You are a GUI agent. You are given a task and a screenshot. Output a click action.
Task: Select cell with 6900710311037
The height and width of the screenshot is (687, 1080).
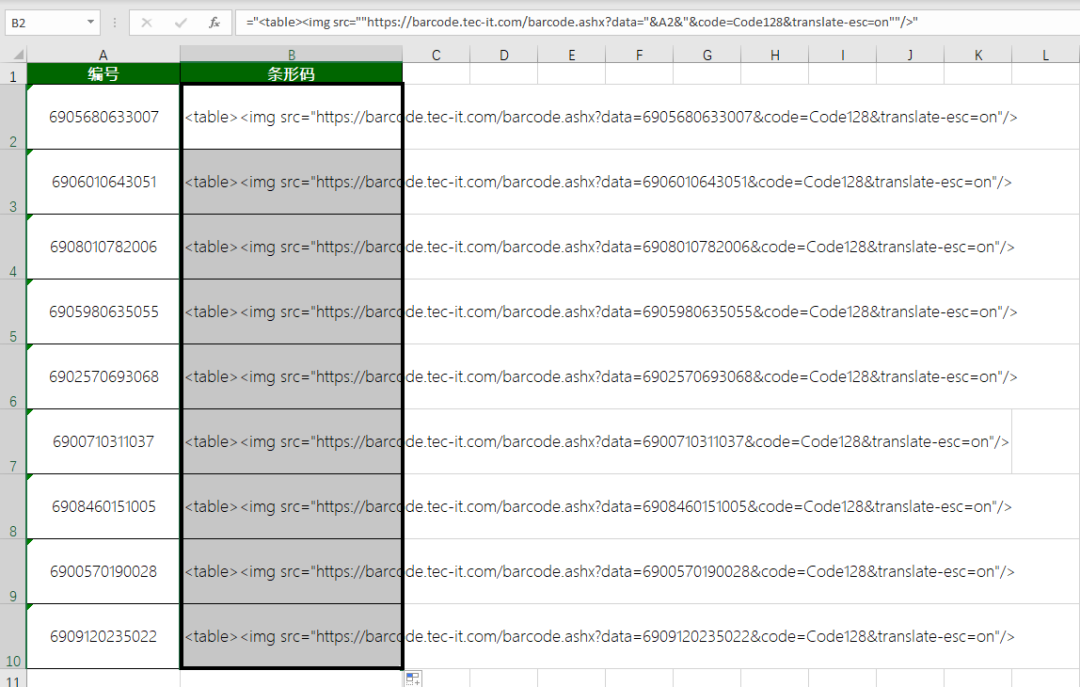click(x=103, y=441)
